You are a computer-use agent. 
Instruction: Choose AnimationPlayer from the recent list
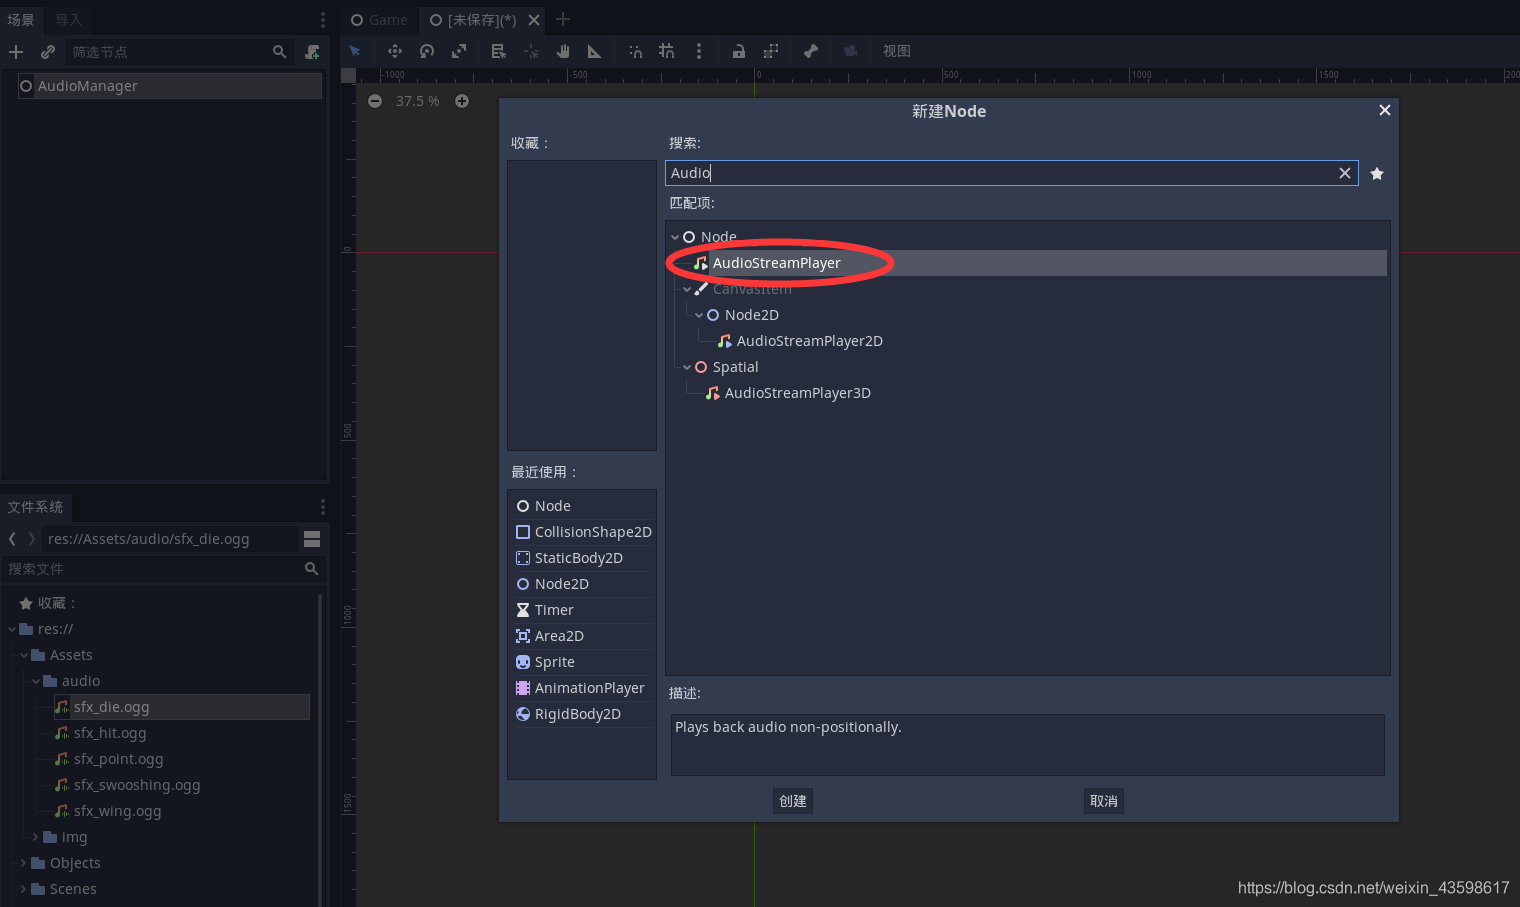click(x=582, y=688)
